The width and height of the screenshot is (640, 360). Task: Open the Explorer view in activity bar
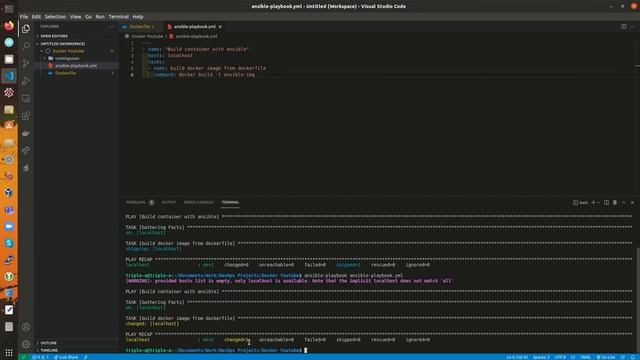[x=26, y=29]
